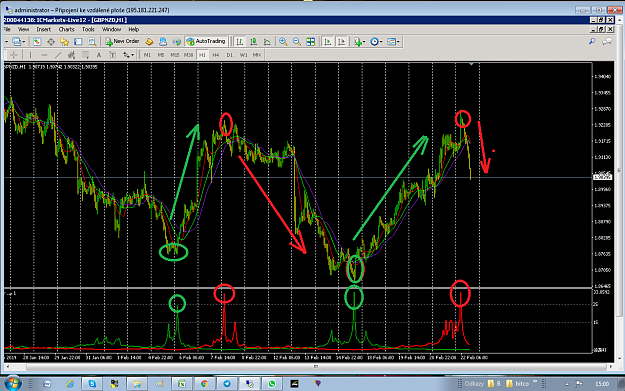Select the horizontal line tool
This screenshot has width=625, height=391.
[44, 55]
